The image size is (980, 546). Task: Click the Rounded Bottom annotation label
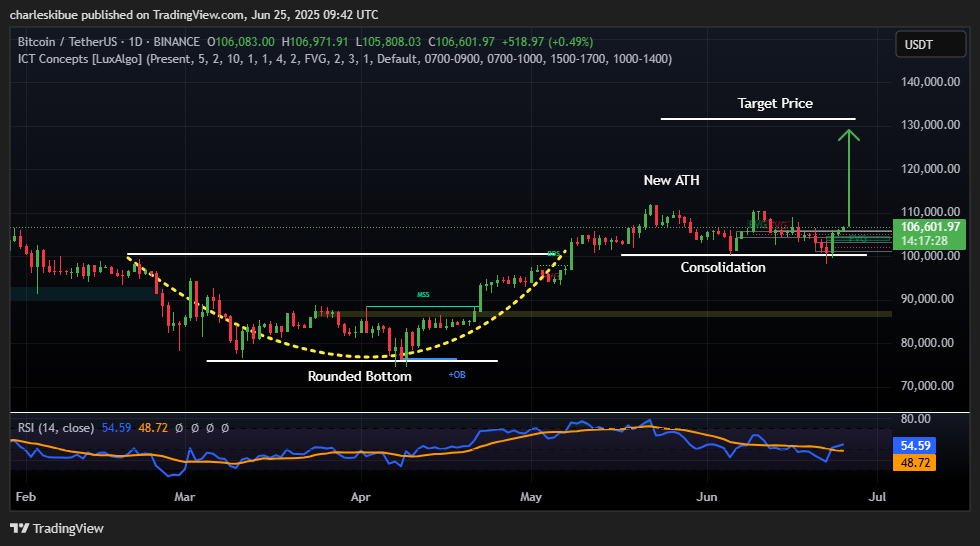359,376
